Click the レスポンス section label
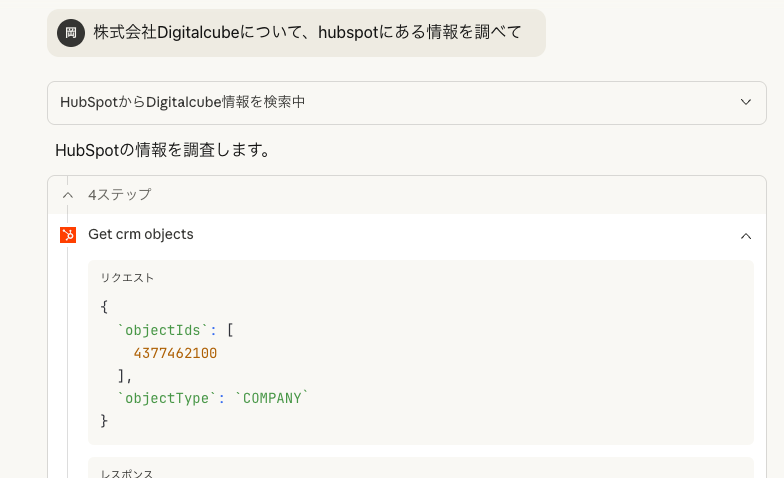This screenshot has height=478, width=784. click(x=127, y=473)
